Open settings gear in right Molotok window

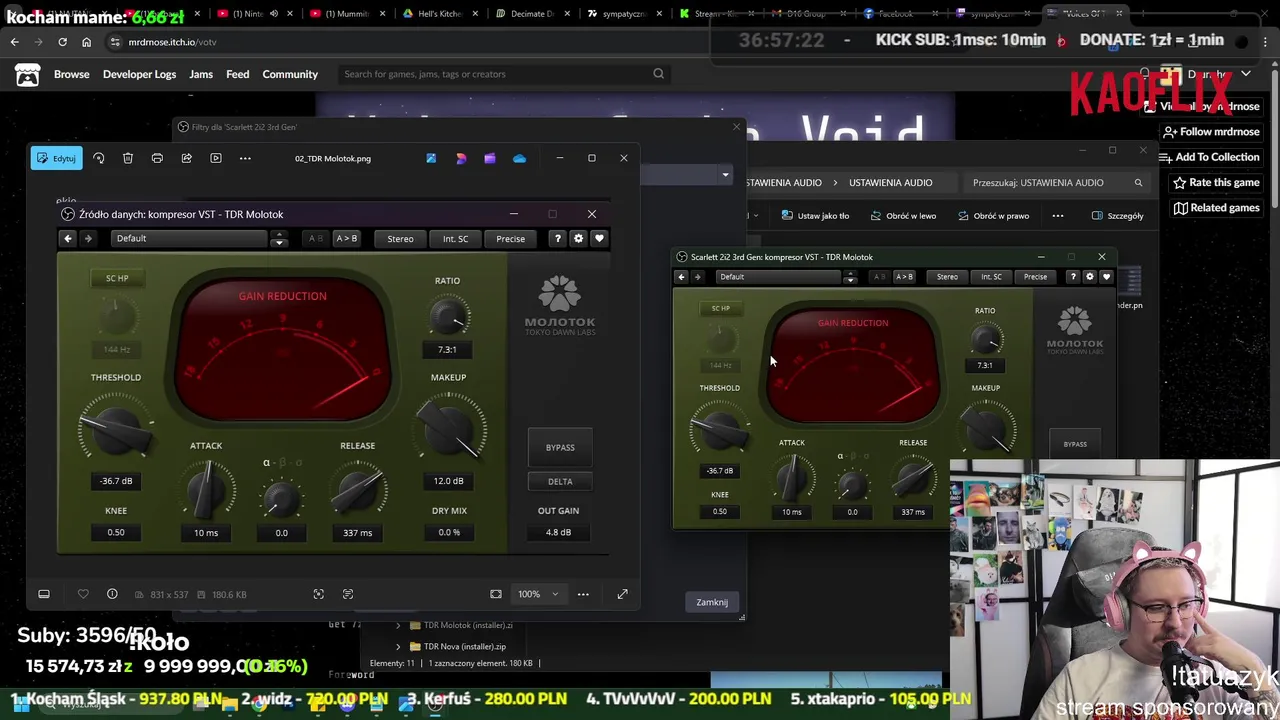coord(1090,277)
